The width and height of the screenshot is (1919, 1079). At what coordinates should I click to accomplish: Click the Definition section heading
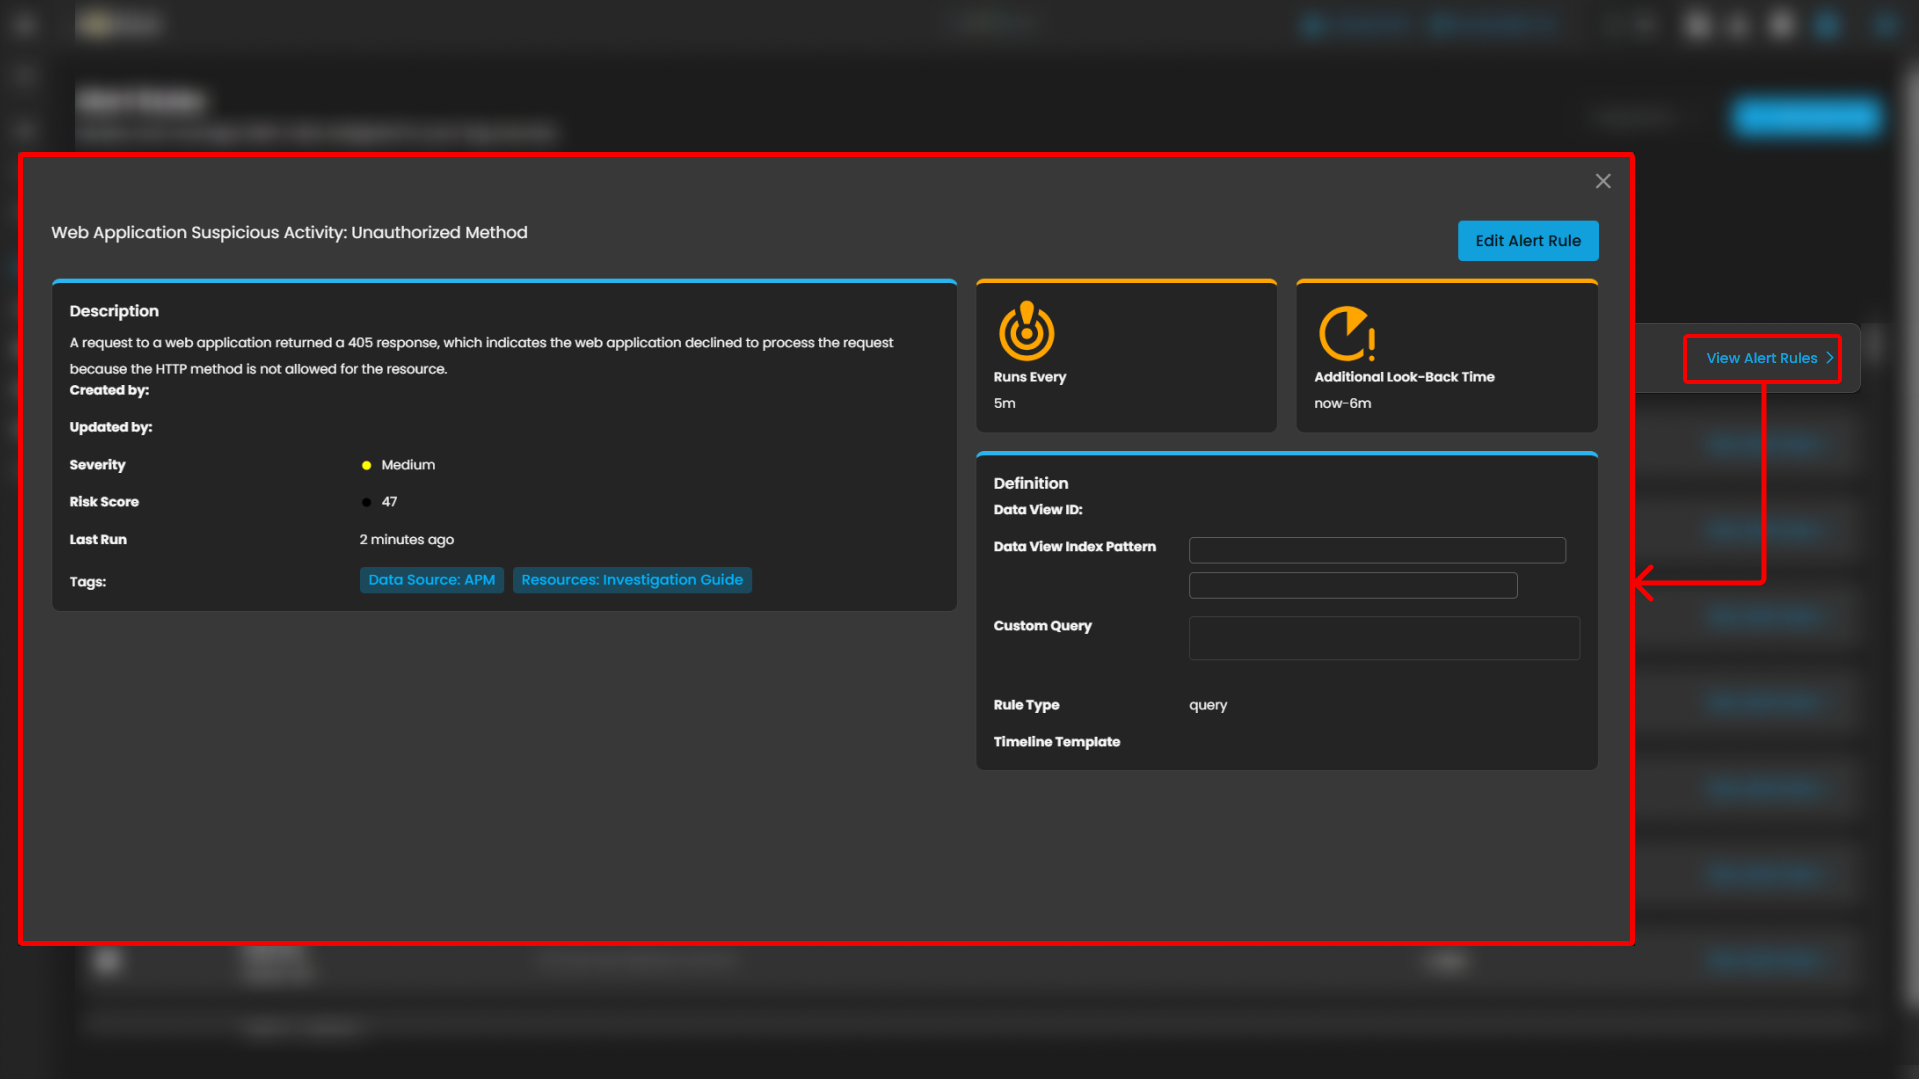[x=1030, y=483]
